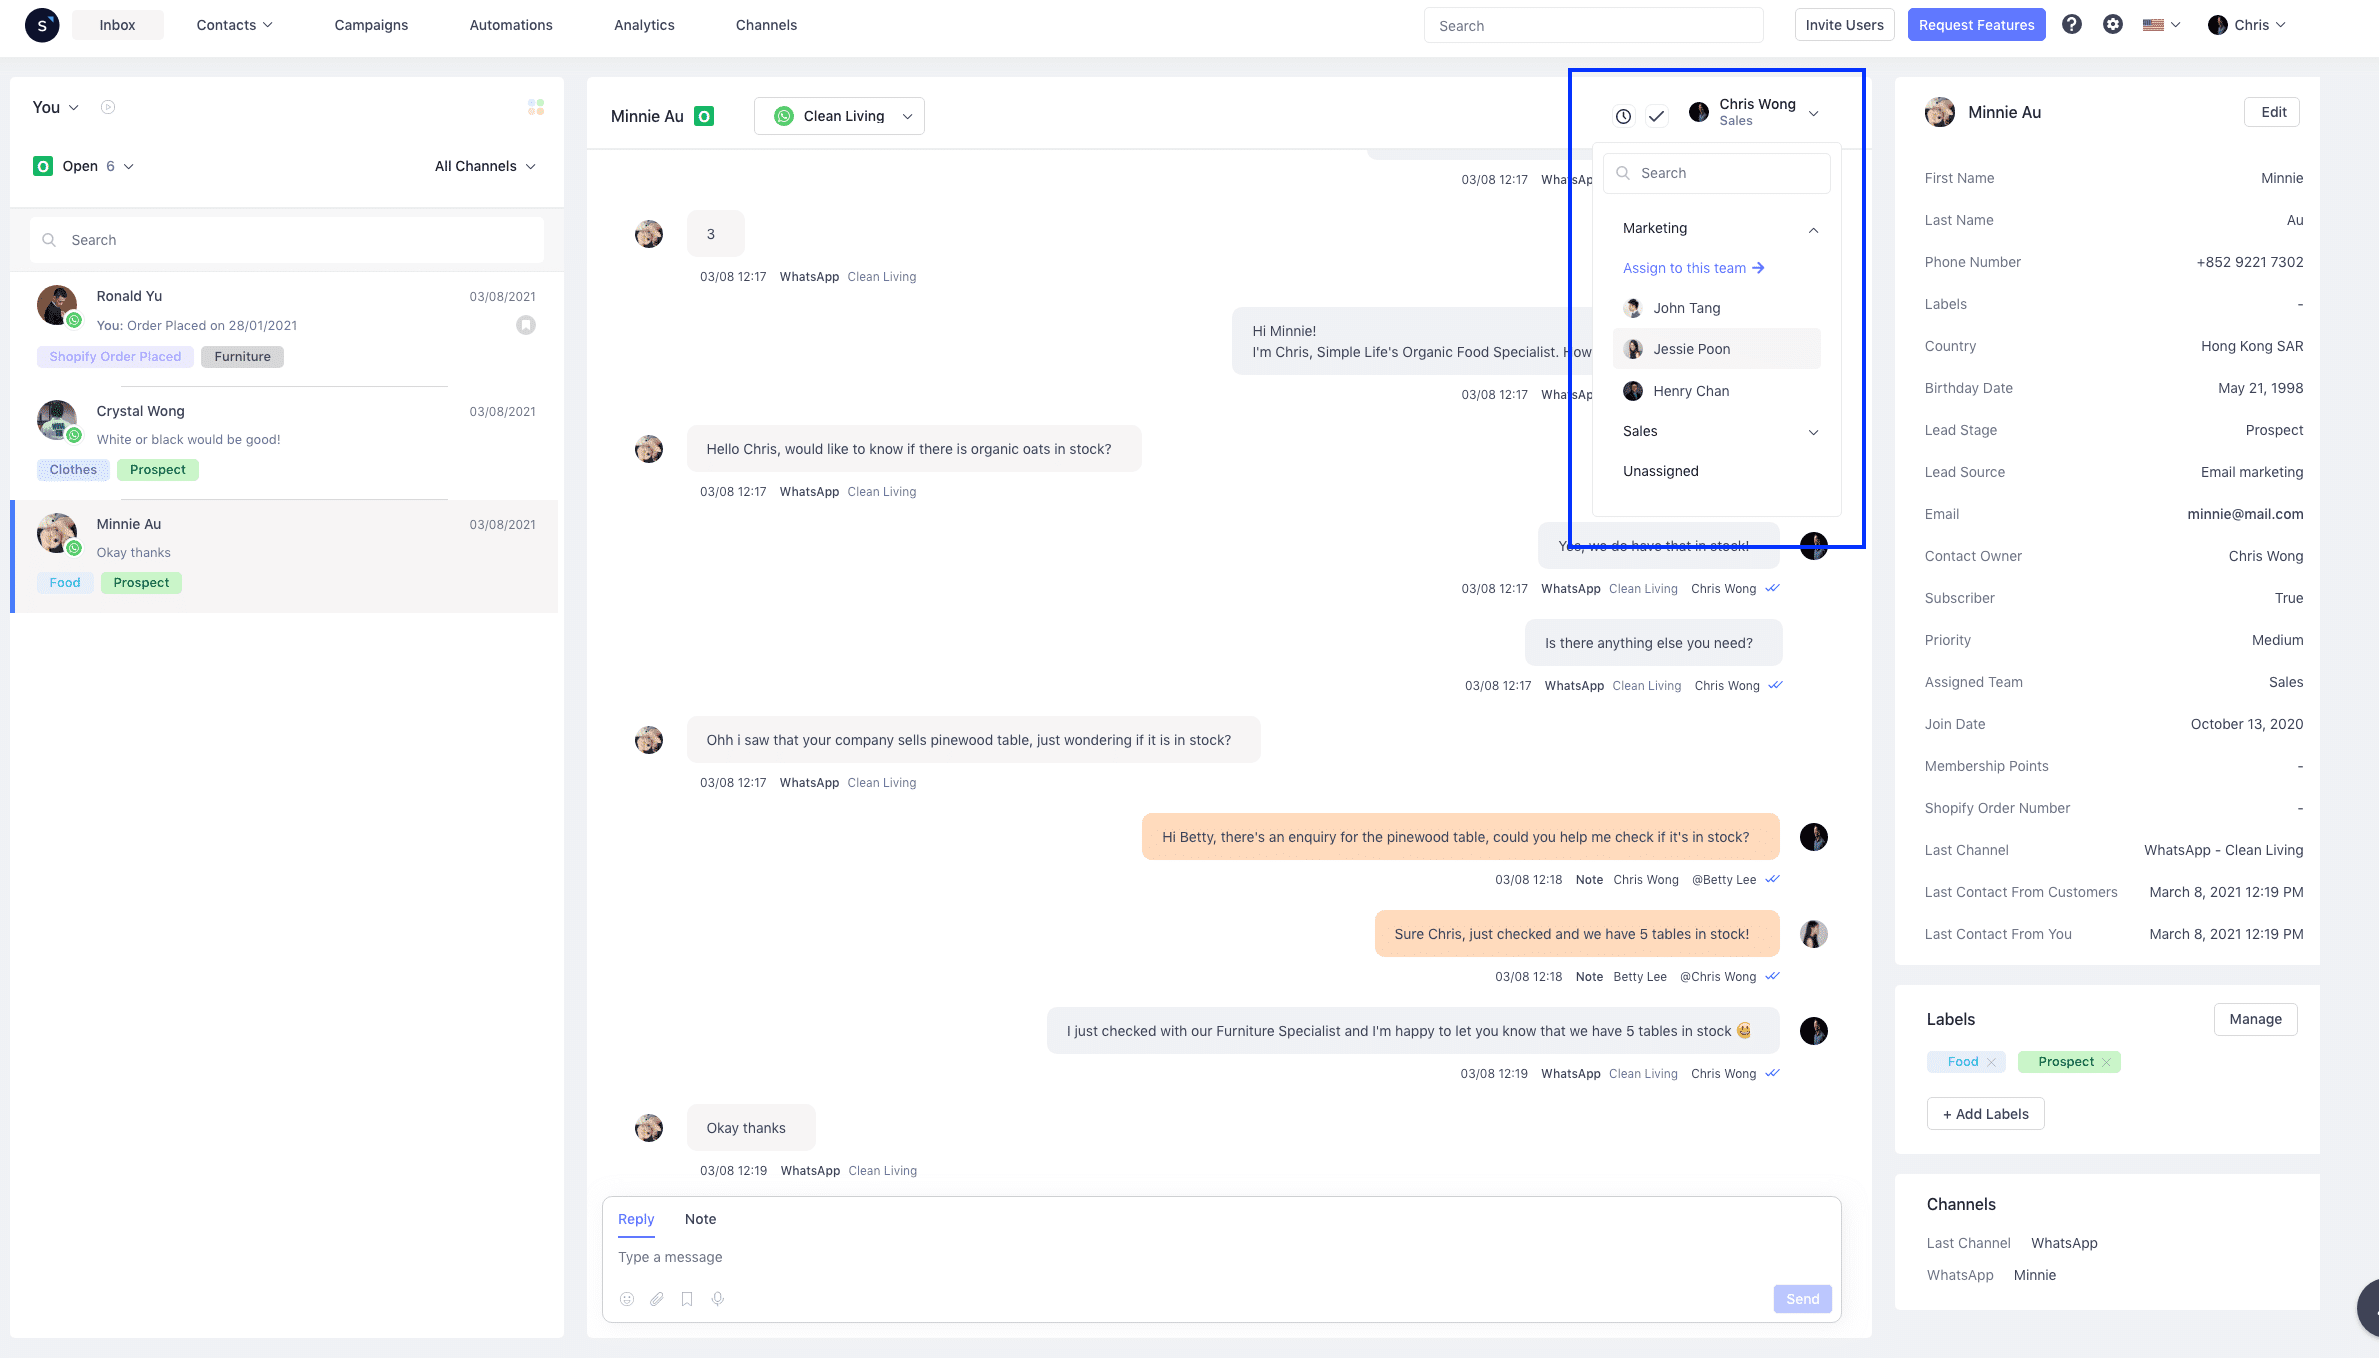Collapse the Marketing team section in panel
2379x1359 pixels.
[1812, 229]
